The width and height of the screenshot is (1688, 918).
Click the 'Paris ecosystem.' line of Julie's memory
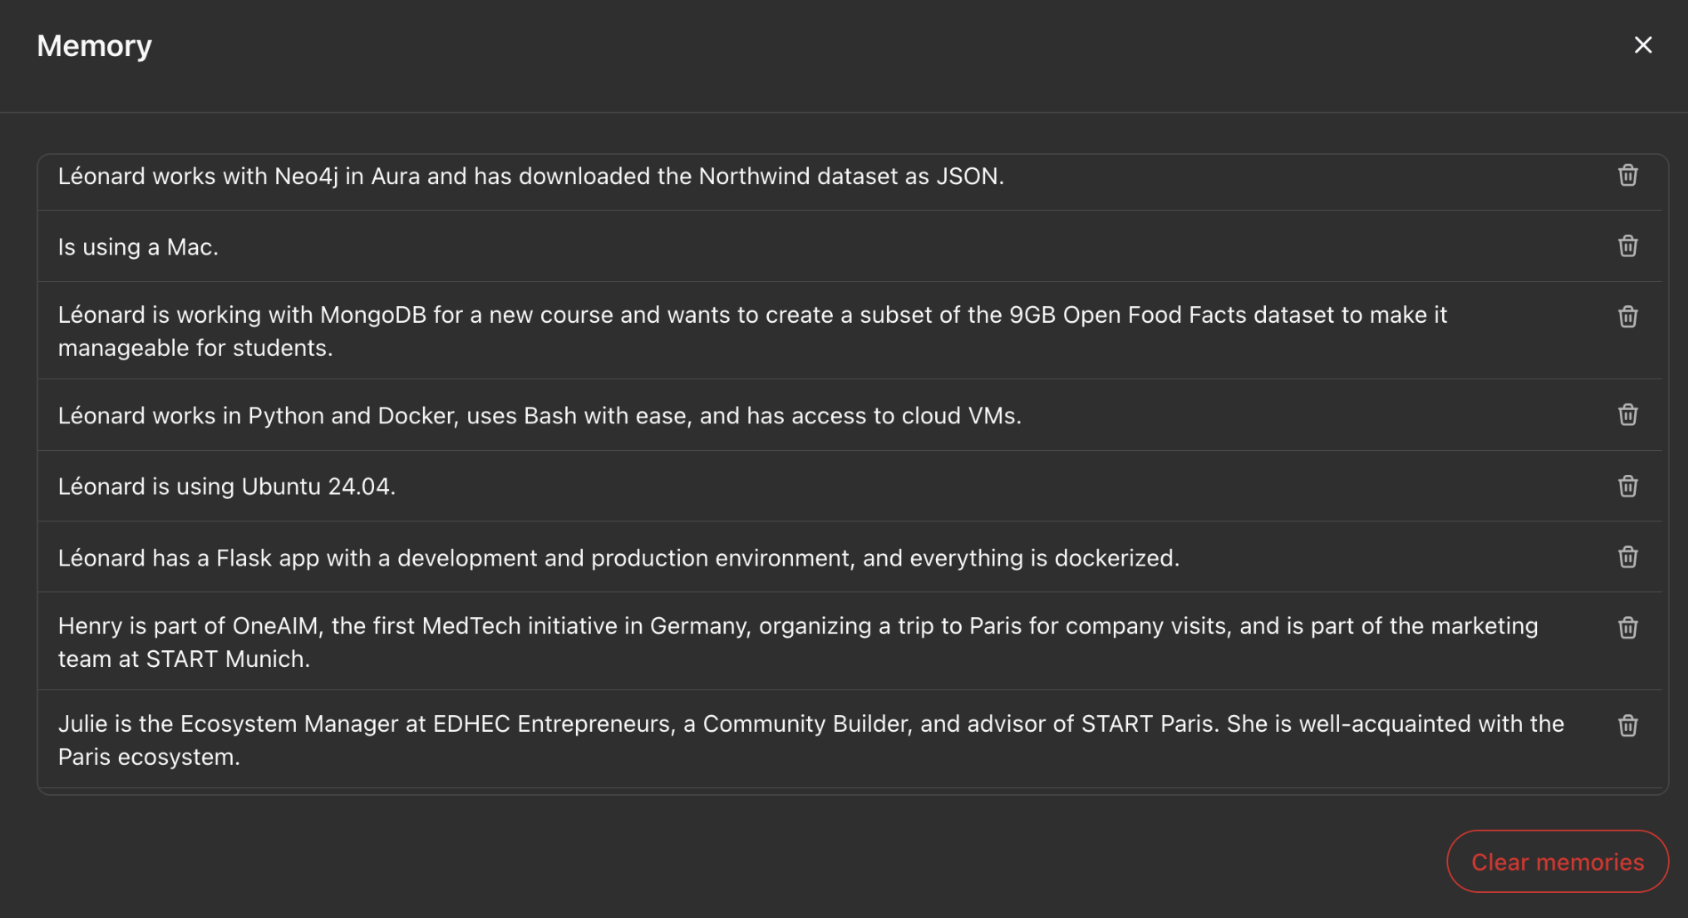coord(149,758)
